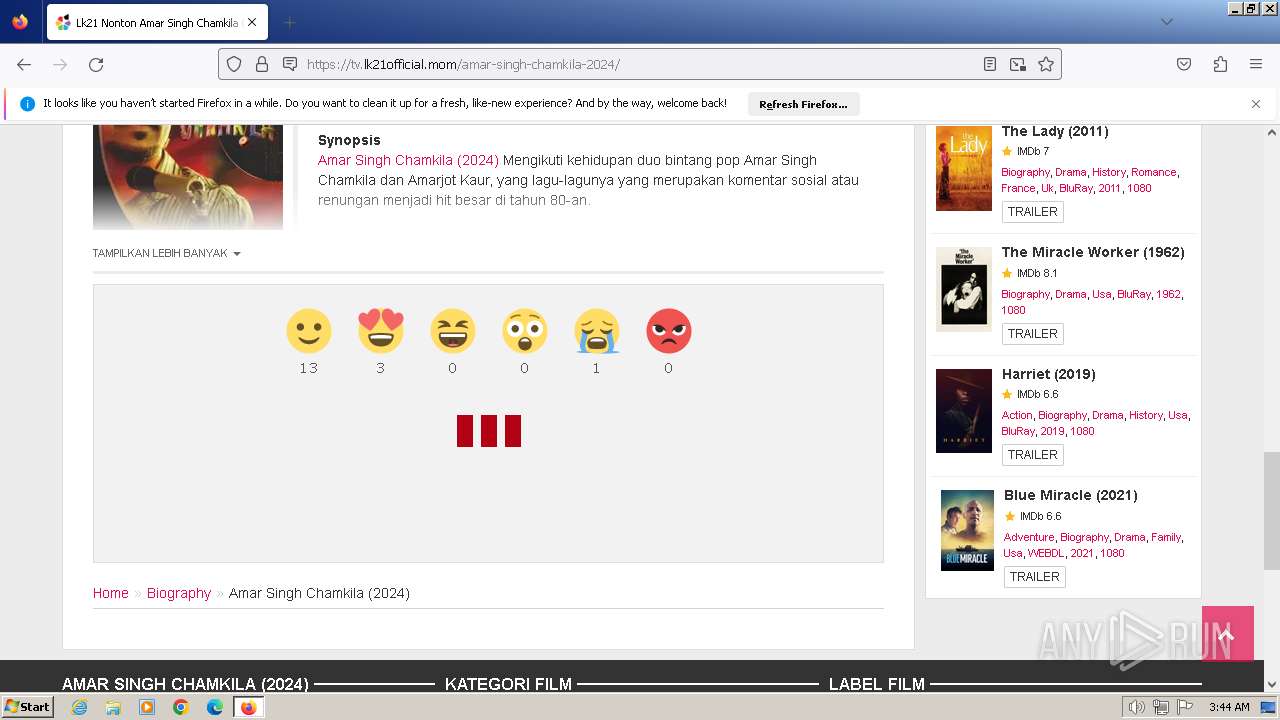Click the shield tracking protection icon
Viewport: 1280px width, 720px height.
click(x=234, y=64)
